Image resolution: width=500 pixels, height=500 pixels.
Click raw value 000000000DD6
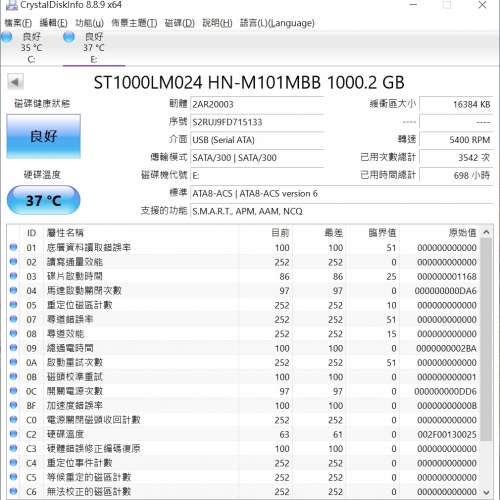[446, 391]
